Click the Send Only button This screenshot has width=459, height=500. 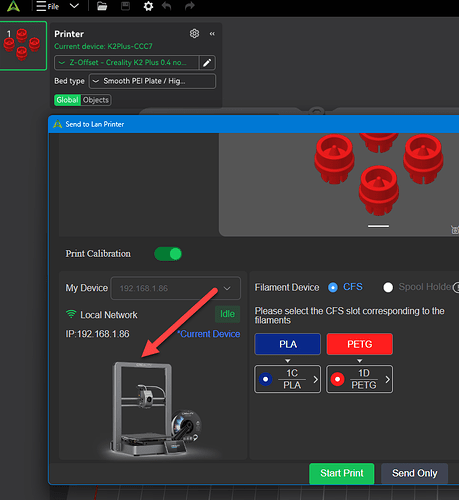pos(414,473)
